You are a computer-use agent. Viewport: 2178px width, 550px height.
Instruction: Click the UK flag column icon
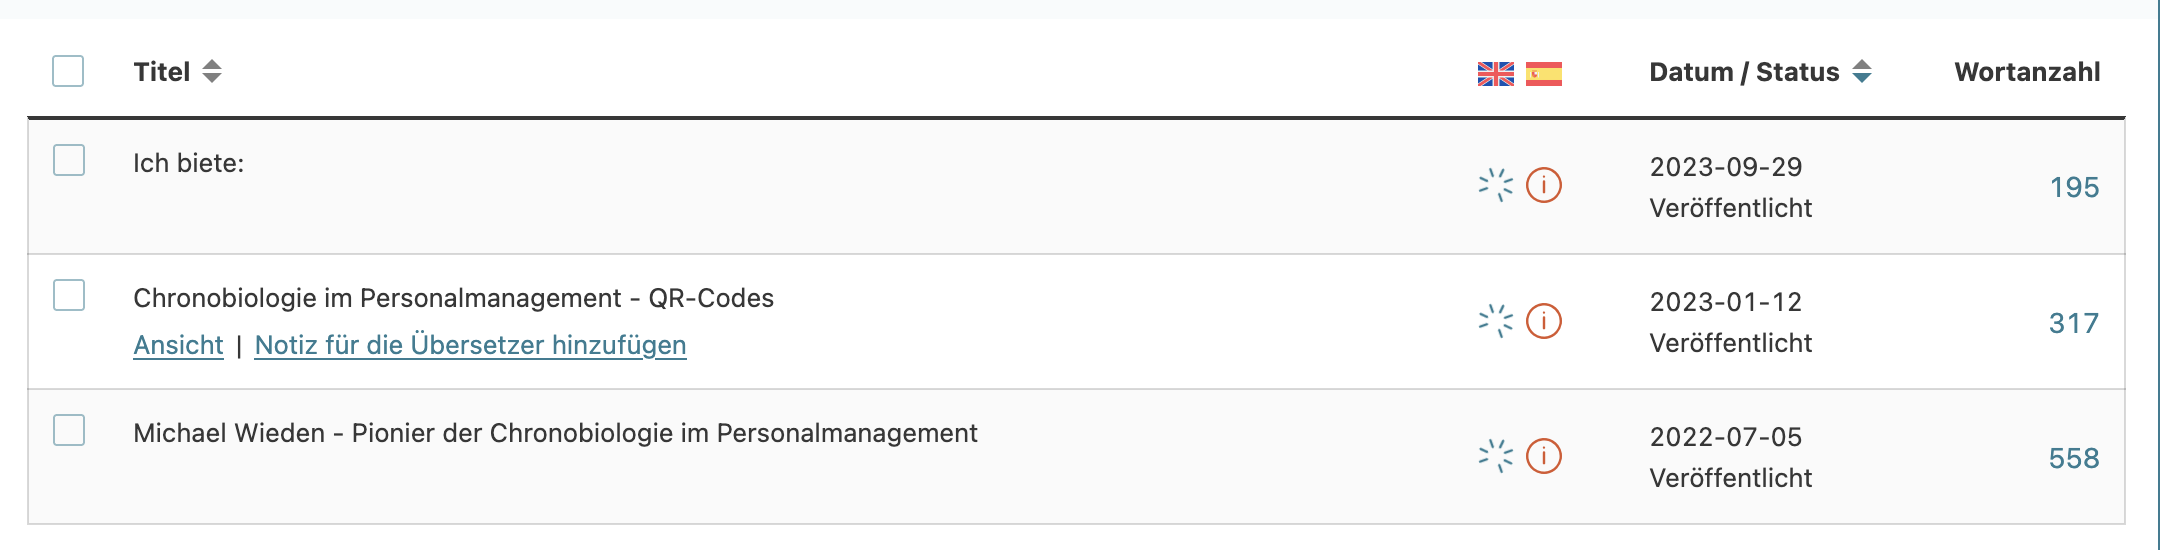tap(1495, 74)
